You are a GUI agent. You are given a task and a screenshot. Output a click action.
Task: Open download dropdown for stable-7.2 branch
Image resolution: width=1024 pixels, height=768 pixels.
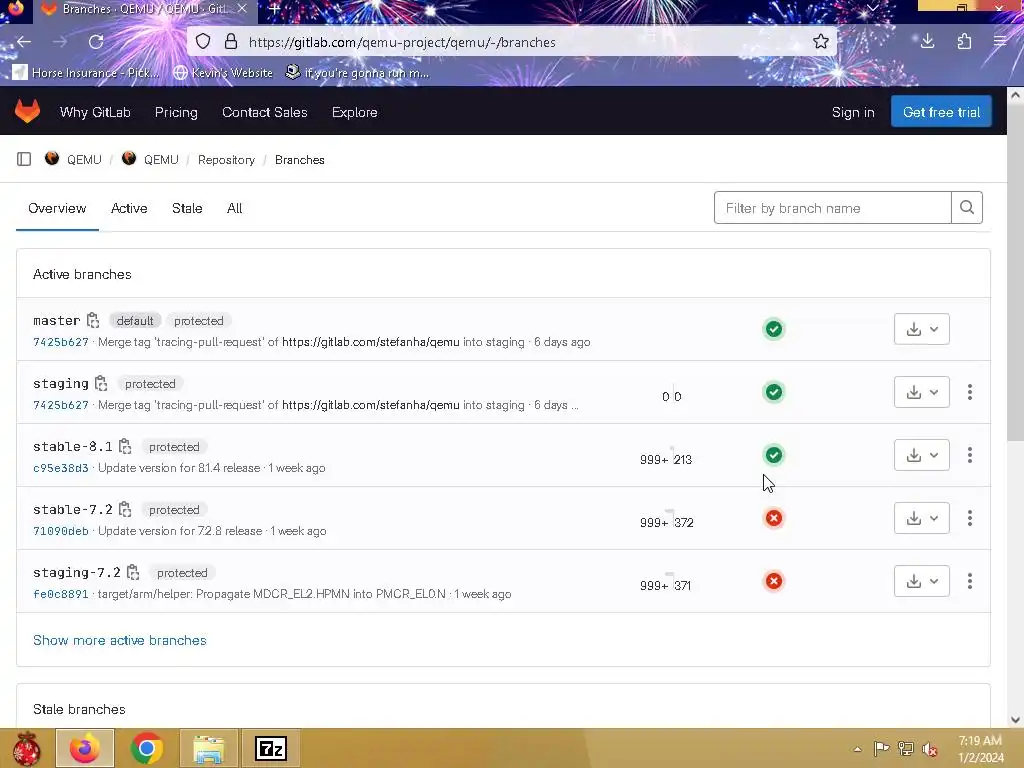921,518
